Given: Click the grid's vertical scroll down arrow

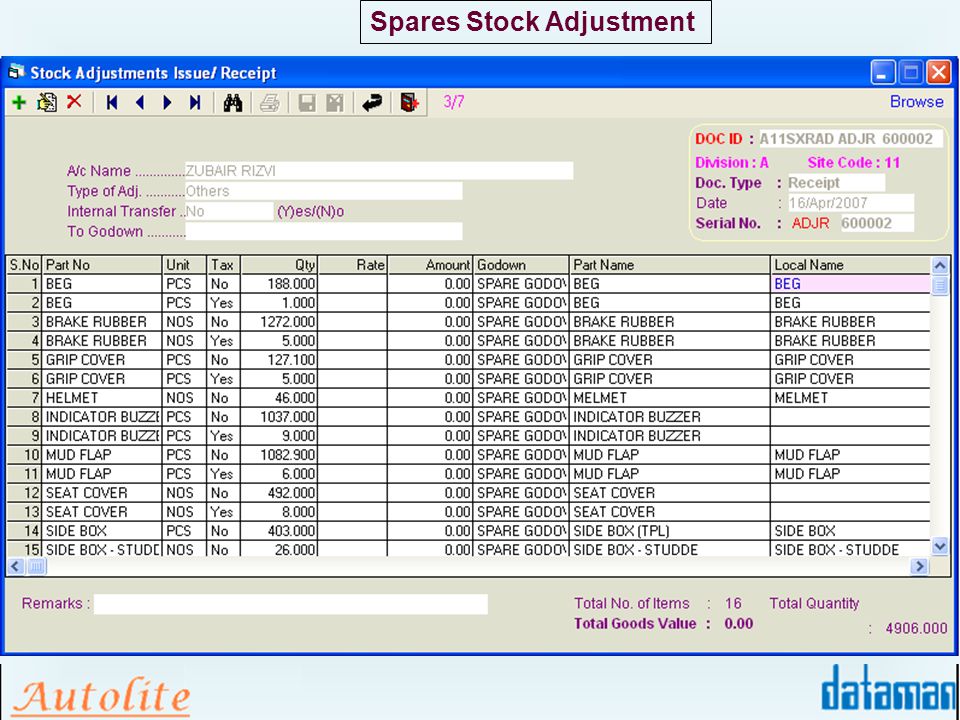Looking at the screenshot, I should point(940,546).
